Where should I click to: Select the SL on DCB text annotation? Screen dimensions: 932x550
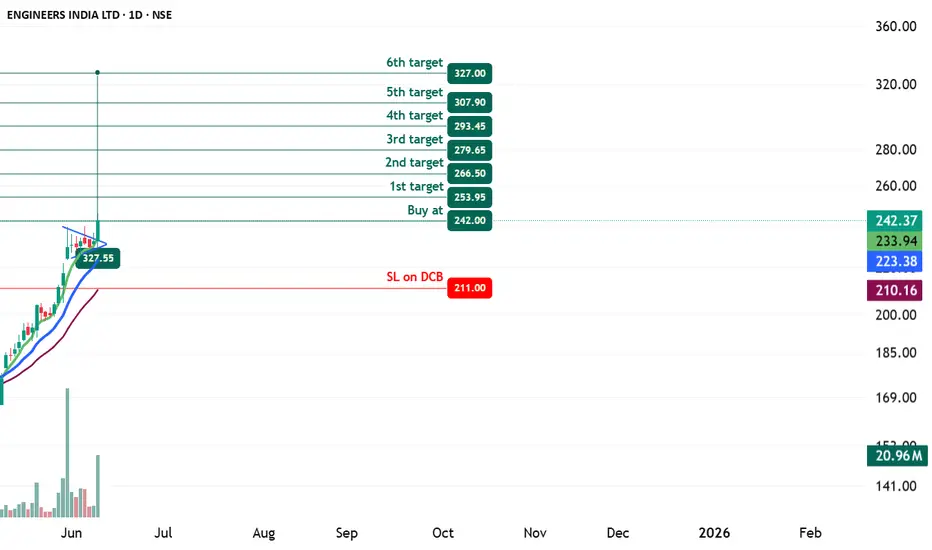click(415, 276)
